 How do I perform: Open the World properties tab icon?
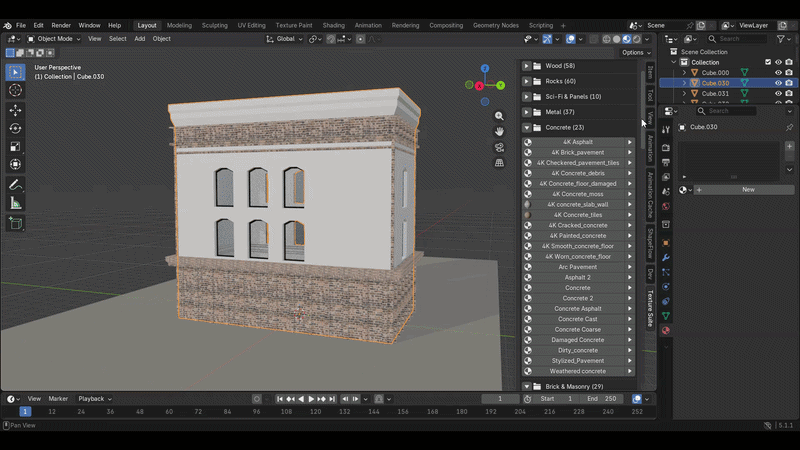666,206
